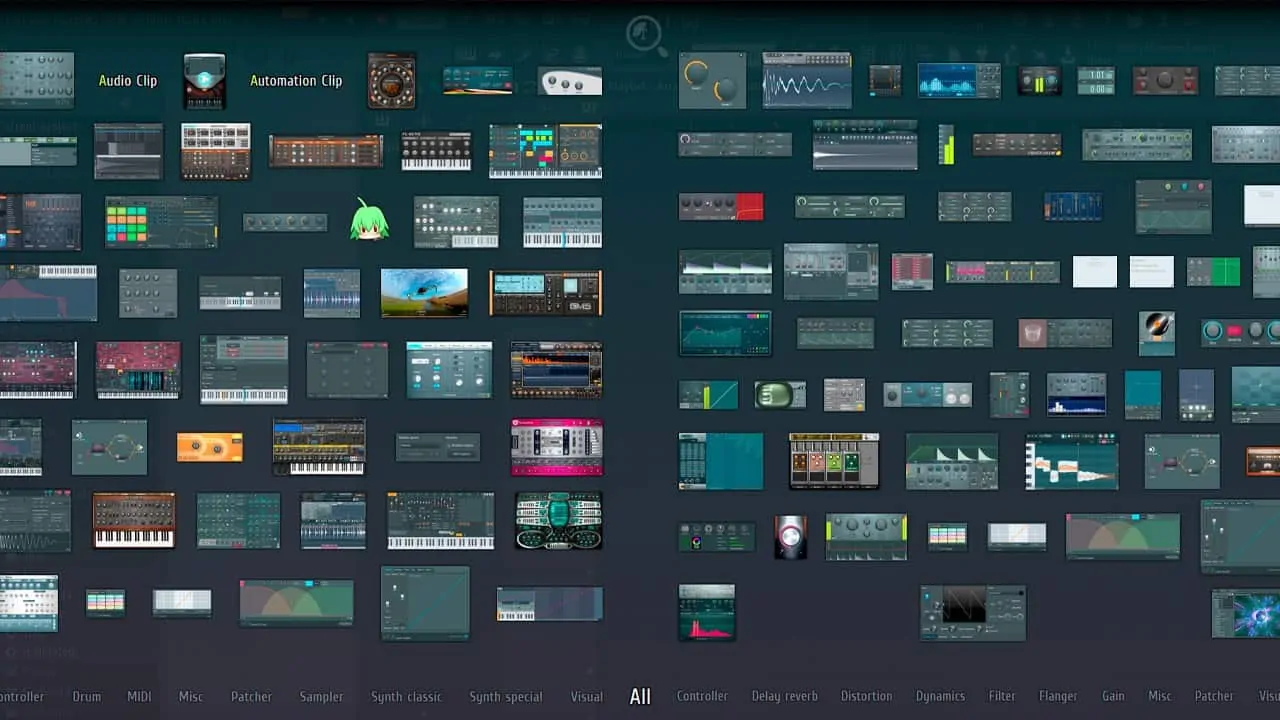
Task: Select the blue galaxy visualizer plugin
Action: point(1245,613)
